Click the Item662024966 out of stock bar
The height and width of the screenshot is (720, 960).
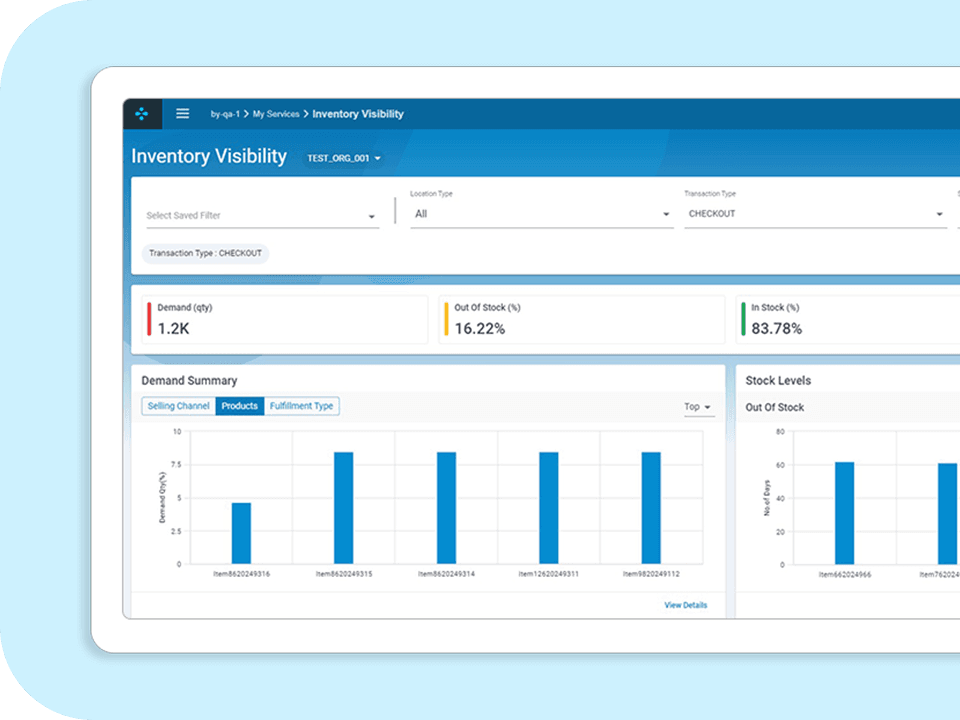(x=845, y=513)
